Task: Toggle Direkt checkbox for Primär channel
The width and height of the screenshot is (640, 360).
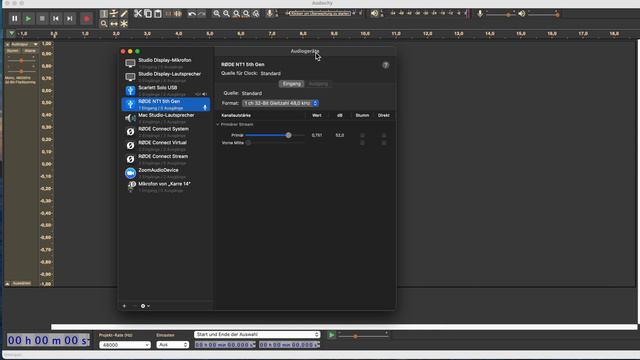Action: coord(384,135)
